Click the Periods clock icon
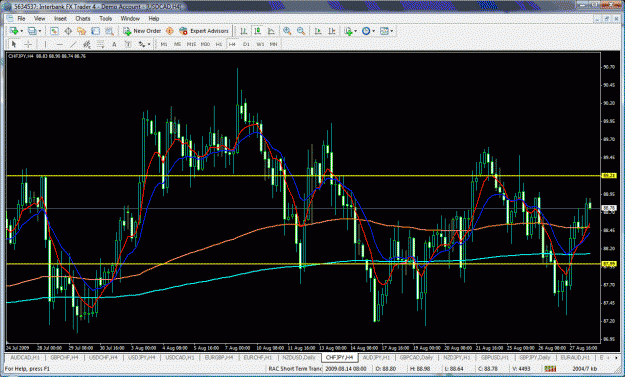625x377 pixels. pyautogui.click(x=366, y=31)
